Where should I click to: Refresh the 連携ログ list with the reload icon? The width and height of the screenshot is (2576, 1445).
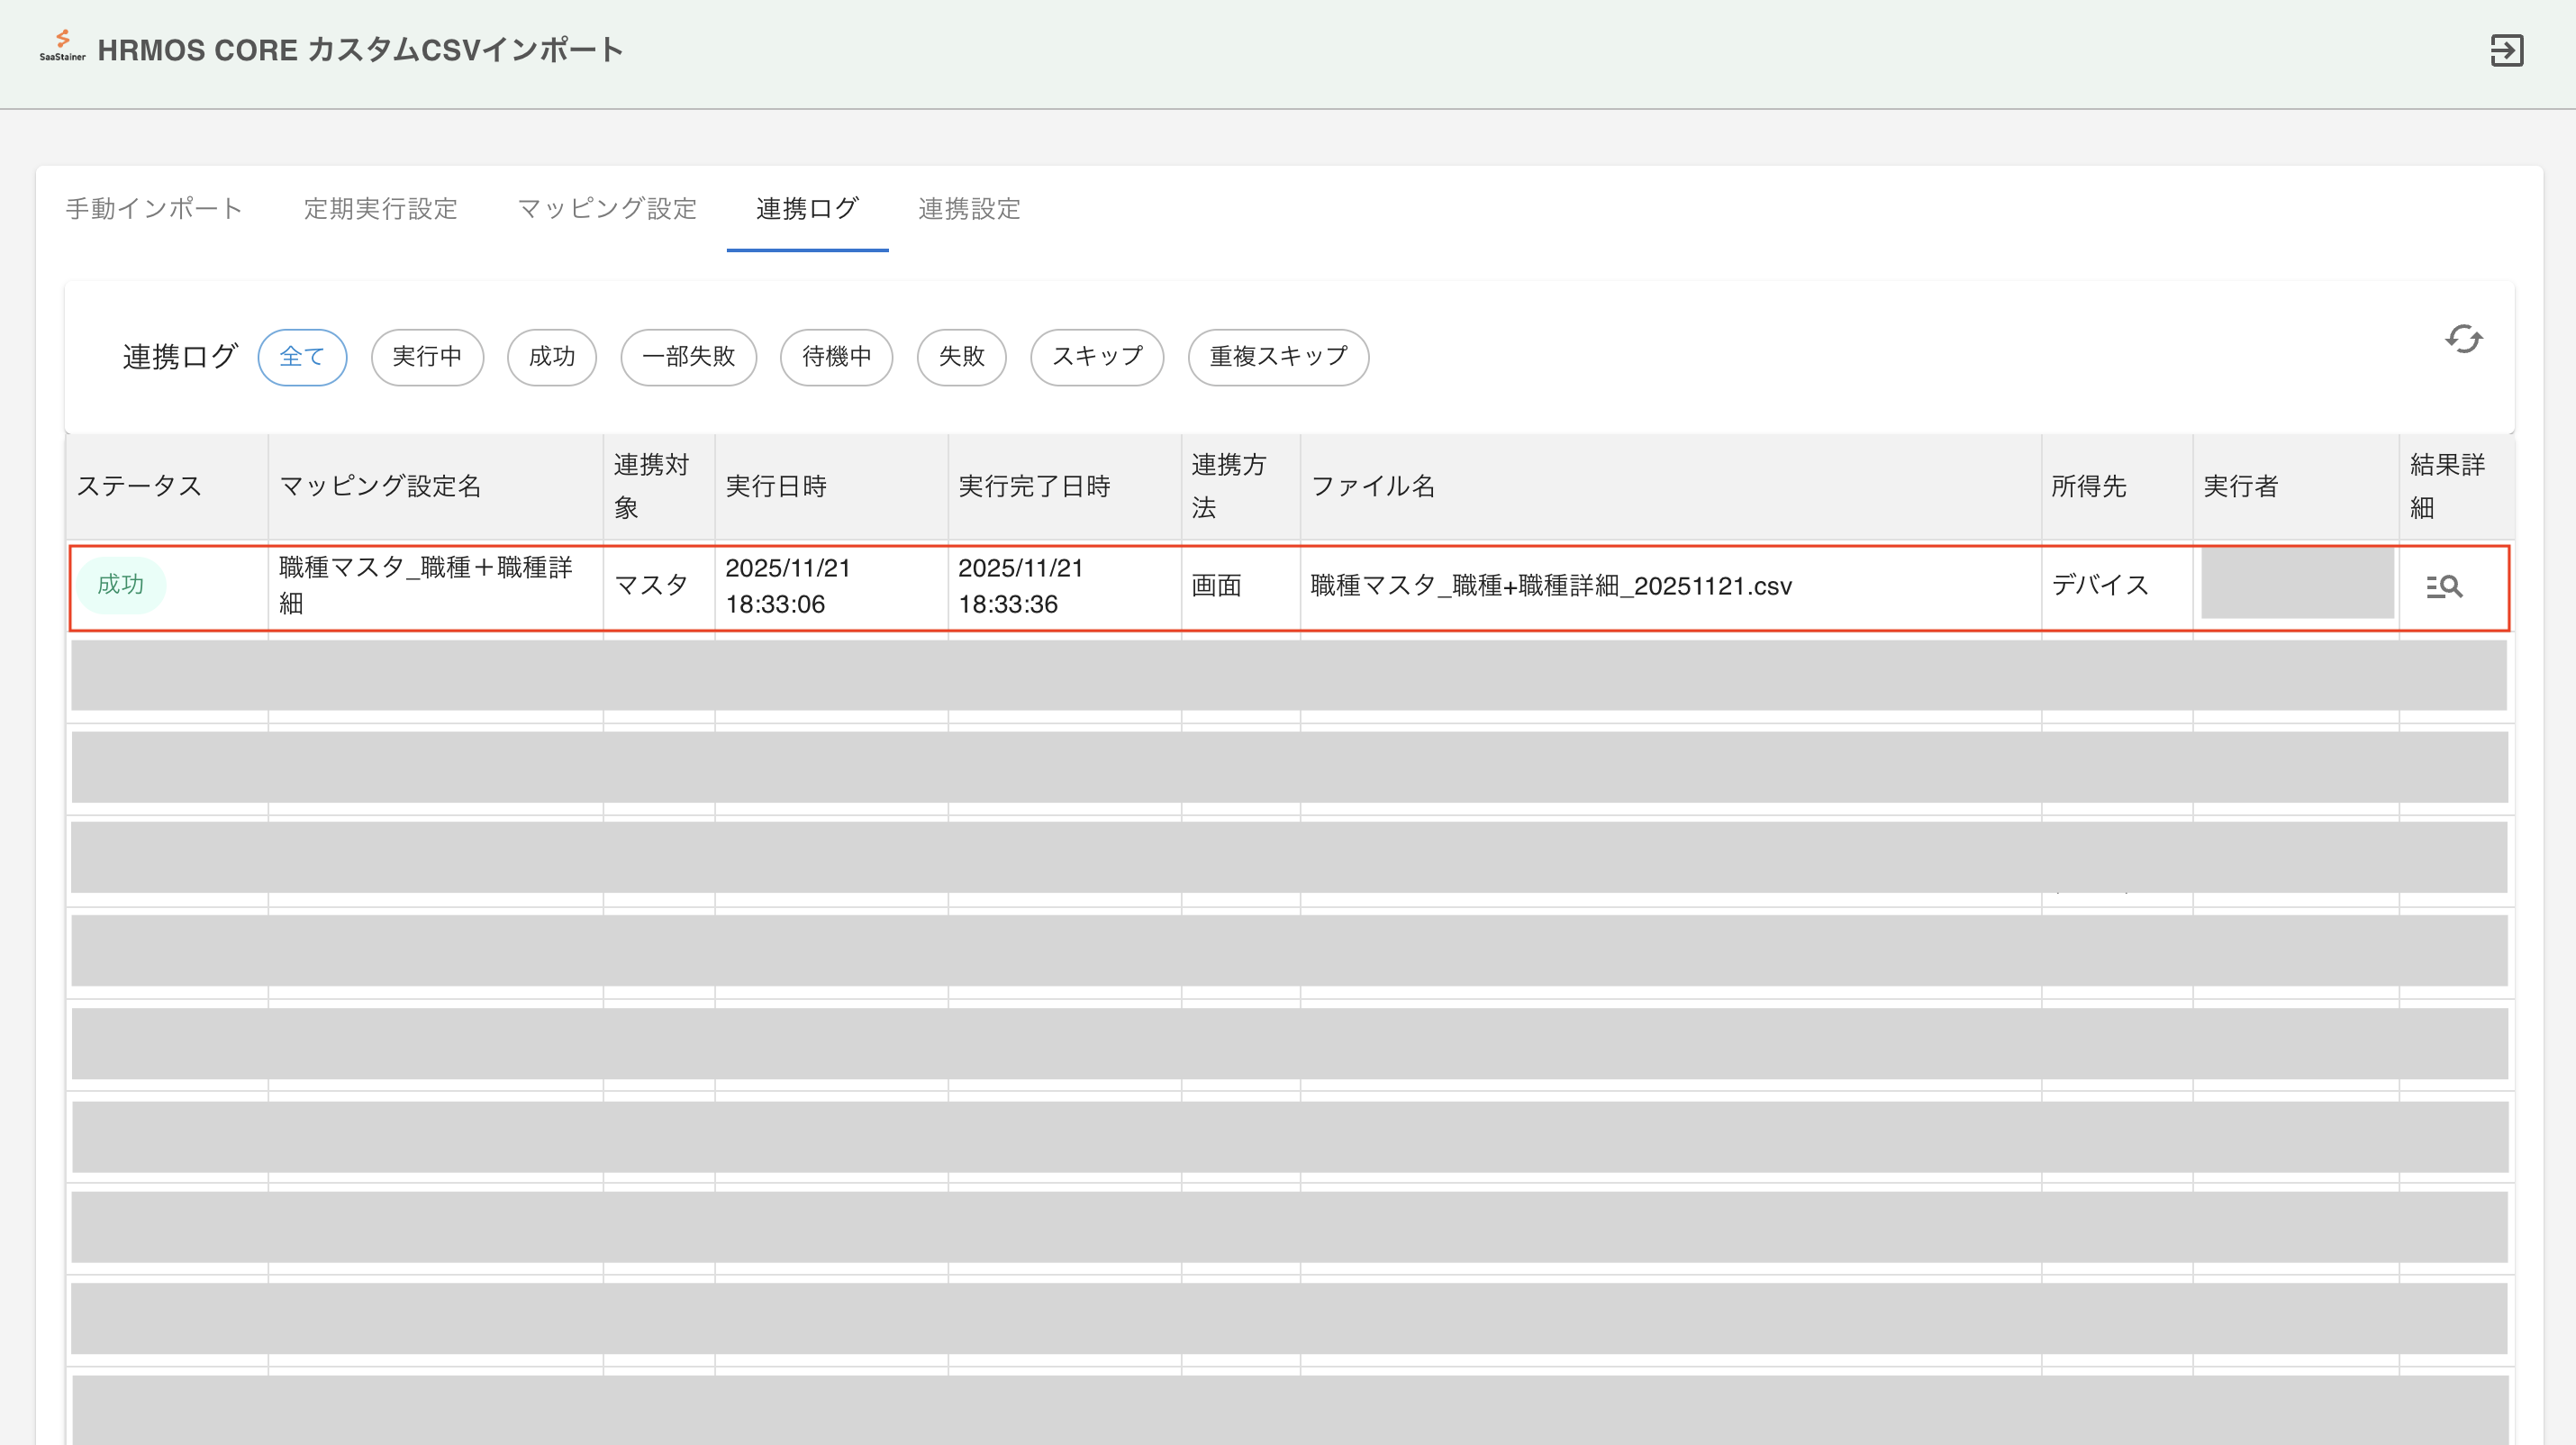tap(2463, 340)
